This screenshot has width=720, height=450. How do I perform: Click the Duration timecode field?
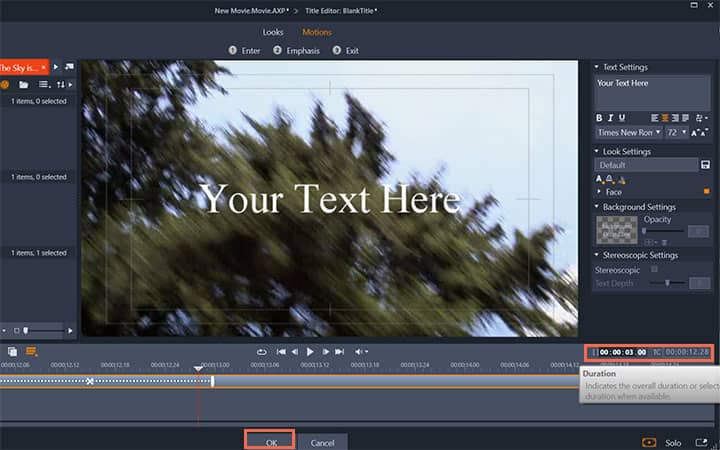pyautogui.click(x=622, y=352)
